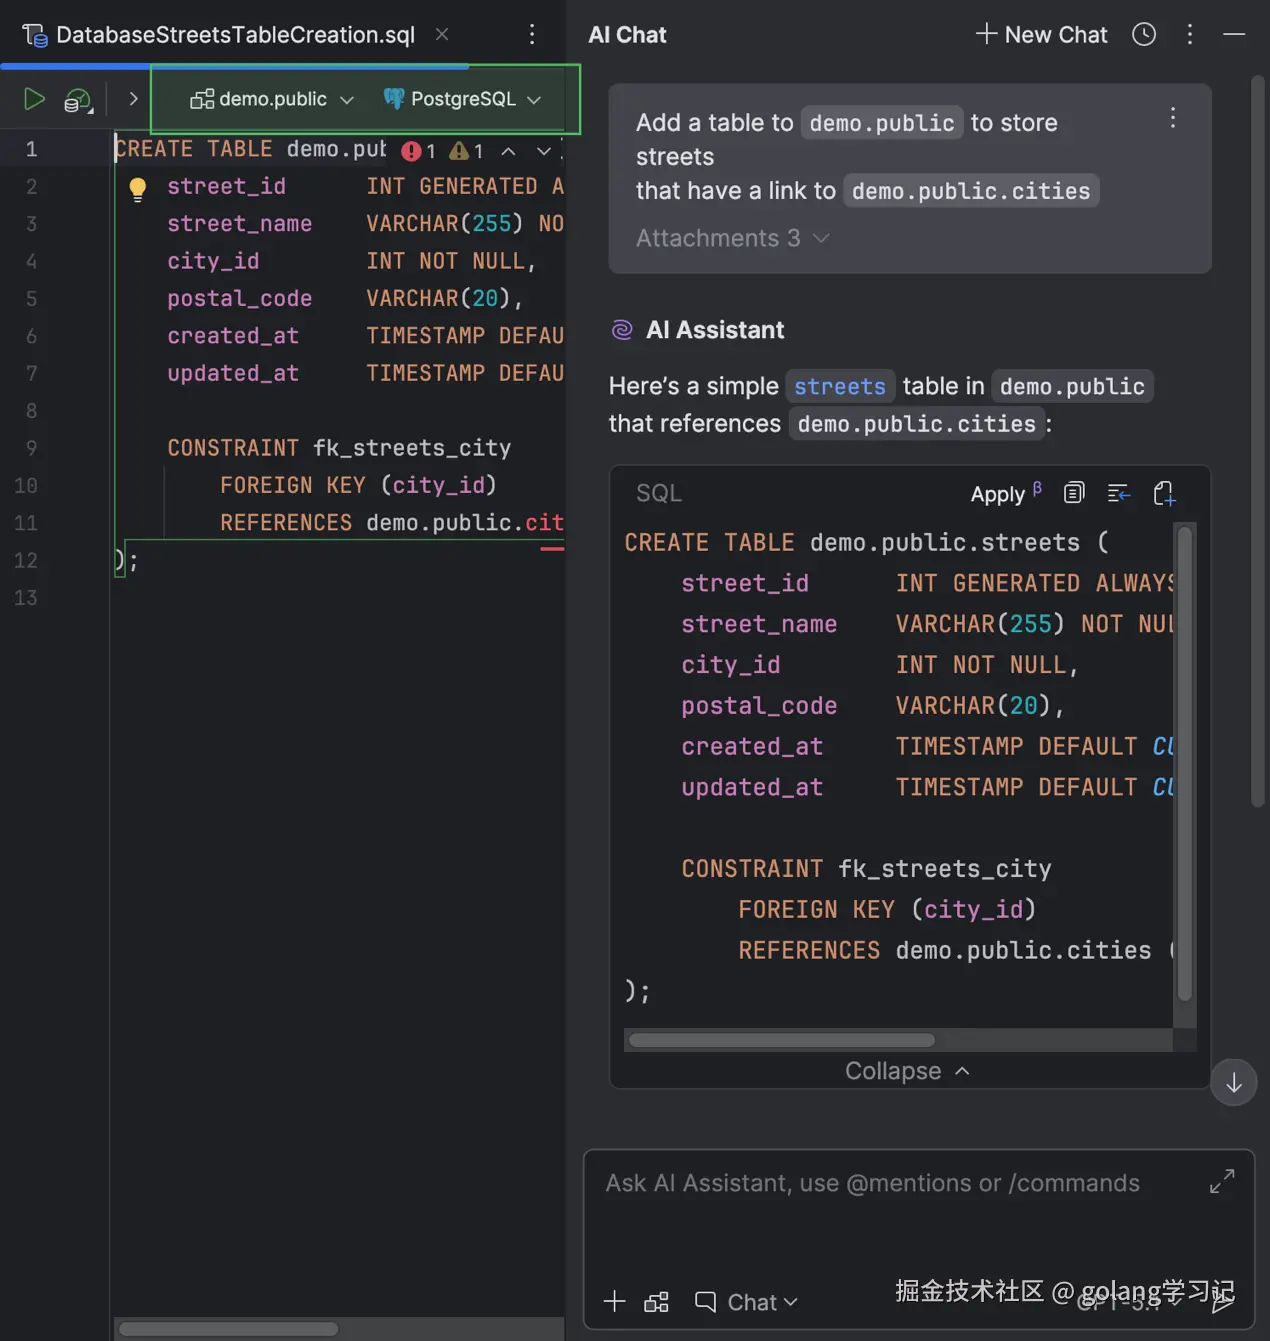Copy the generated SQL snippet to clipboard

(1074, 493)
